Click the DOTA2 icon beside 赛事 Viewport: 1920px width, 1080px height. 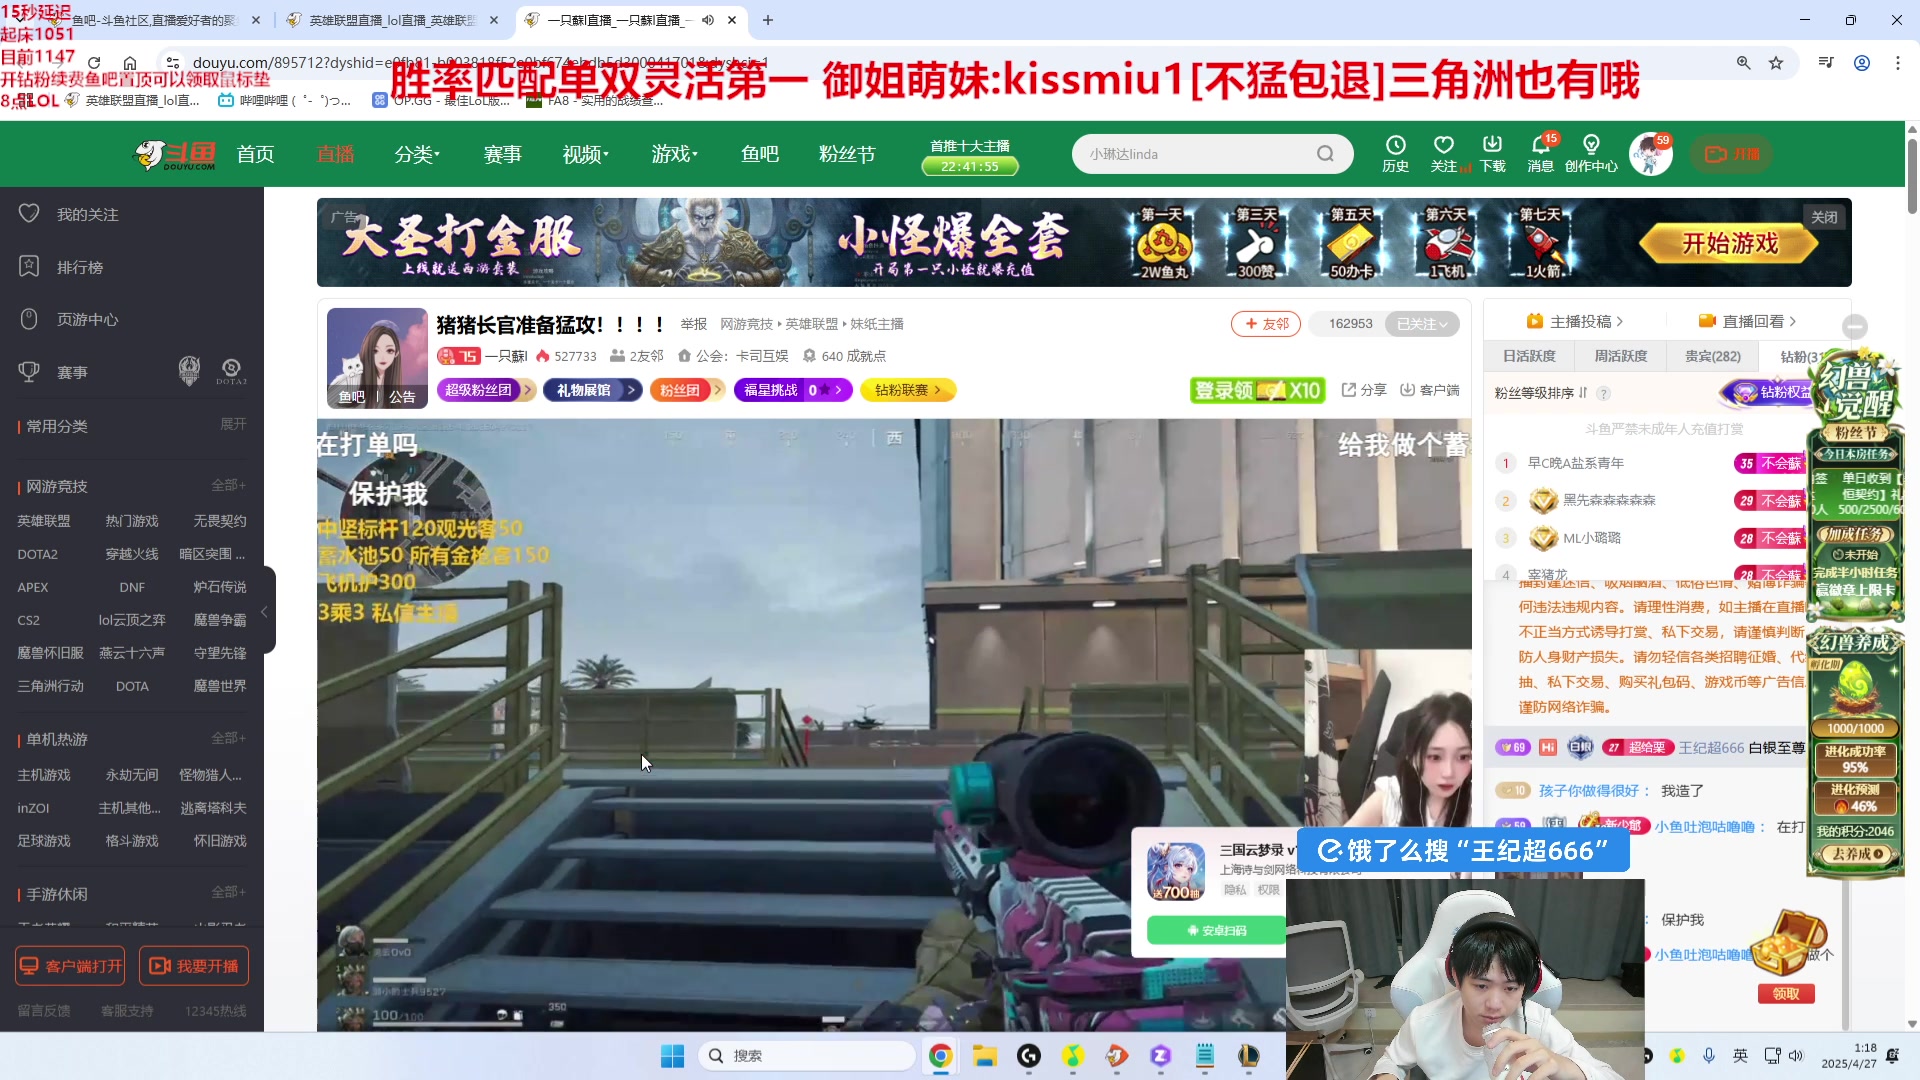[x=231, y=371]
